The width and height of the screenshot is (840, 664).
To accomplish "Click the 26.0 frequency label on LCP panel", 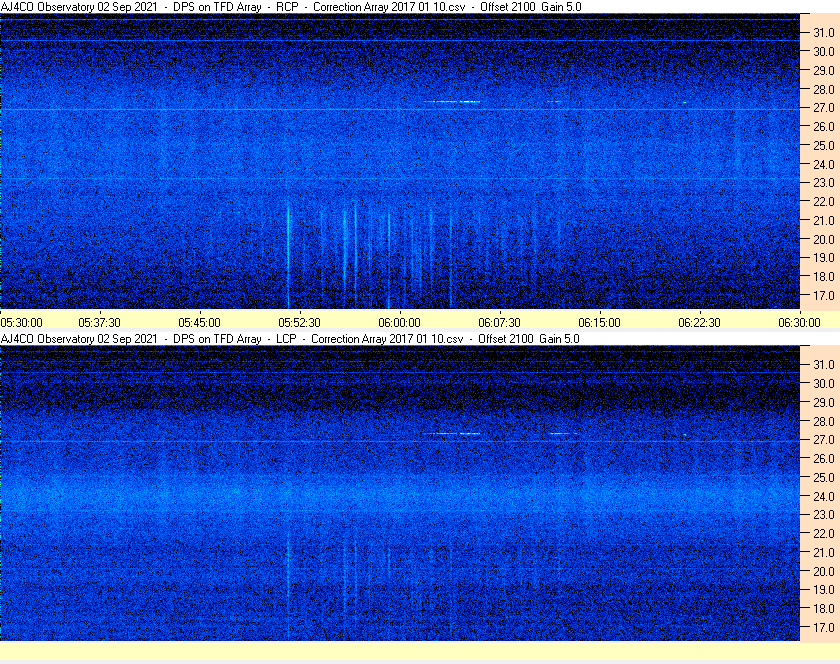I will (x=824, y=458).
